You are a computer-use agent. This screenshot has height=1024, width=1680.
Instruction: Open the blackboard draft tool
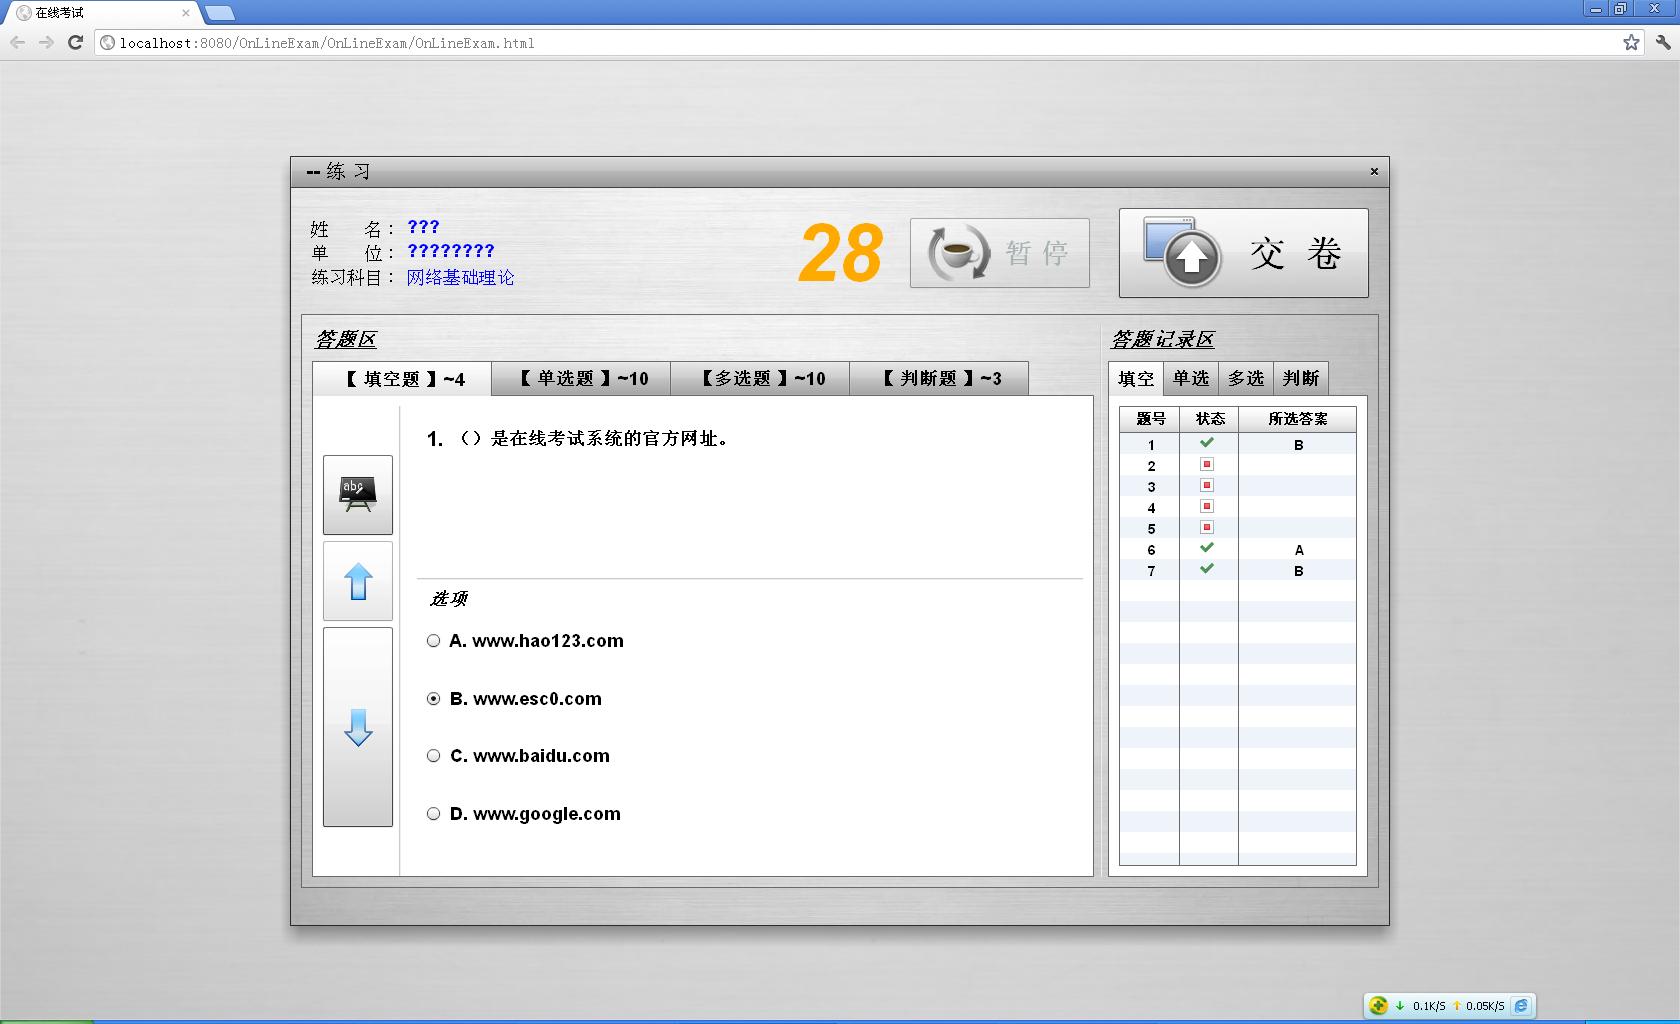coord(357,494)
